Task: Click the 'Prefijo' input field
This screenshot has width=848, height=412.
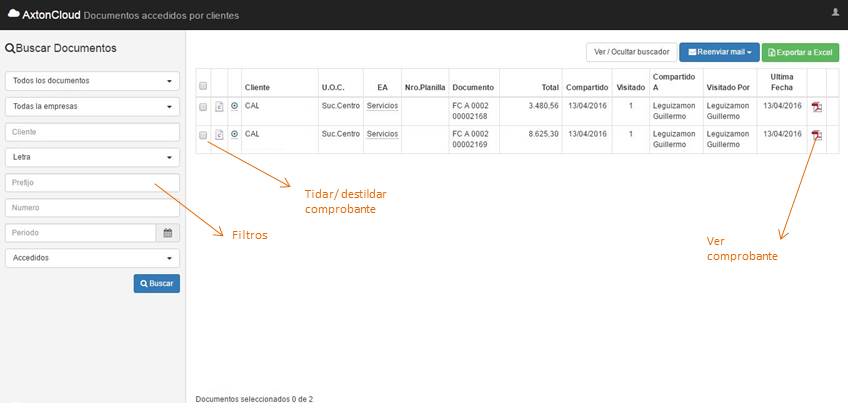Action: 92,183
